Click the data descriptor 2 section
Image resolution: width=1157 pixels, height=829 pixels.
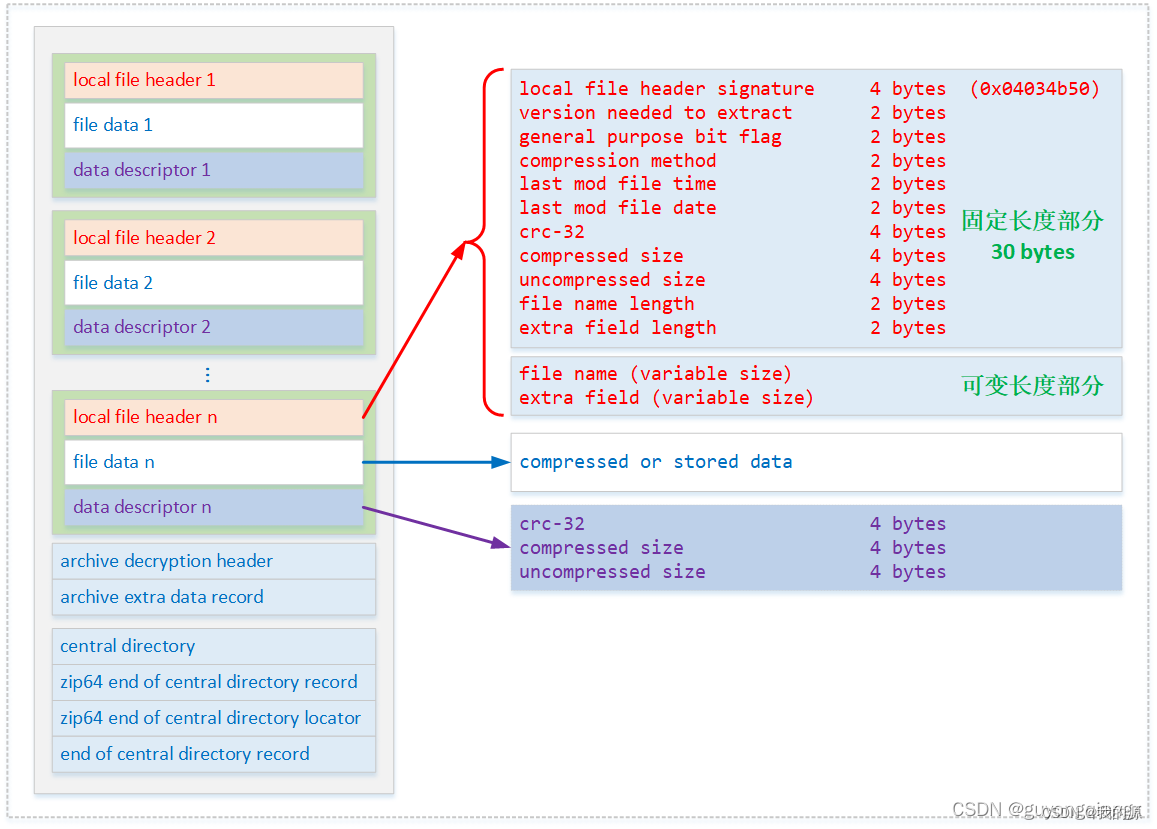[213, 327]
